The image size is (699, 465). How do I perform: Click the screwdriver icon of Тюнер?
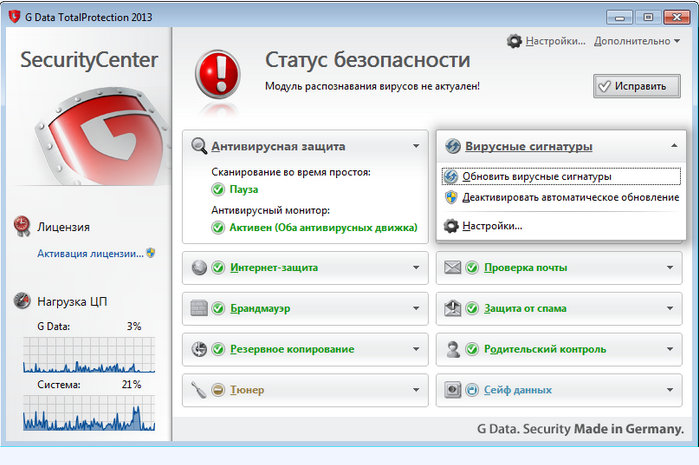tap(199, 390)
